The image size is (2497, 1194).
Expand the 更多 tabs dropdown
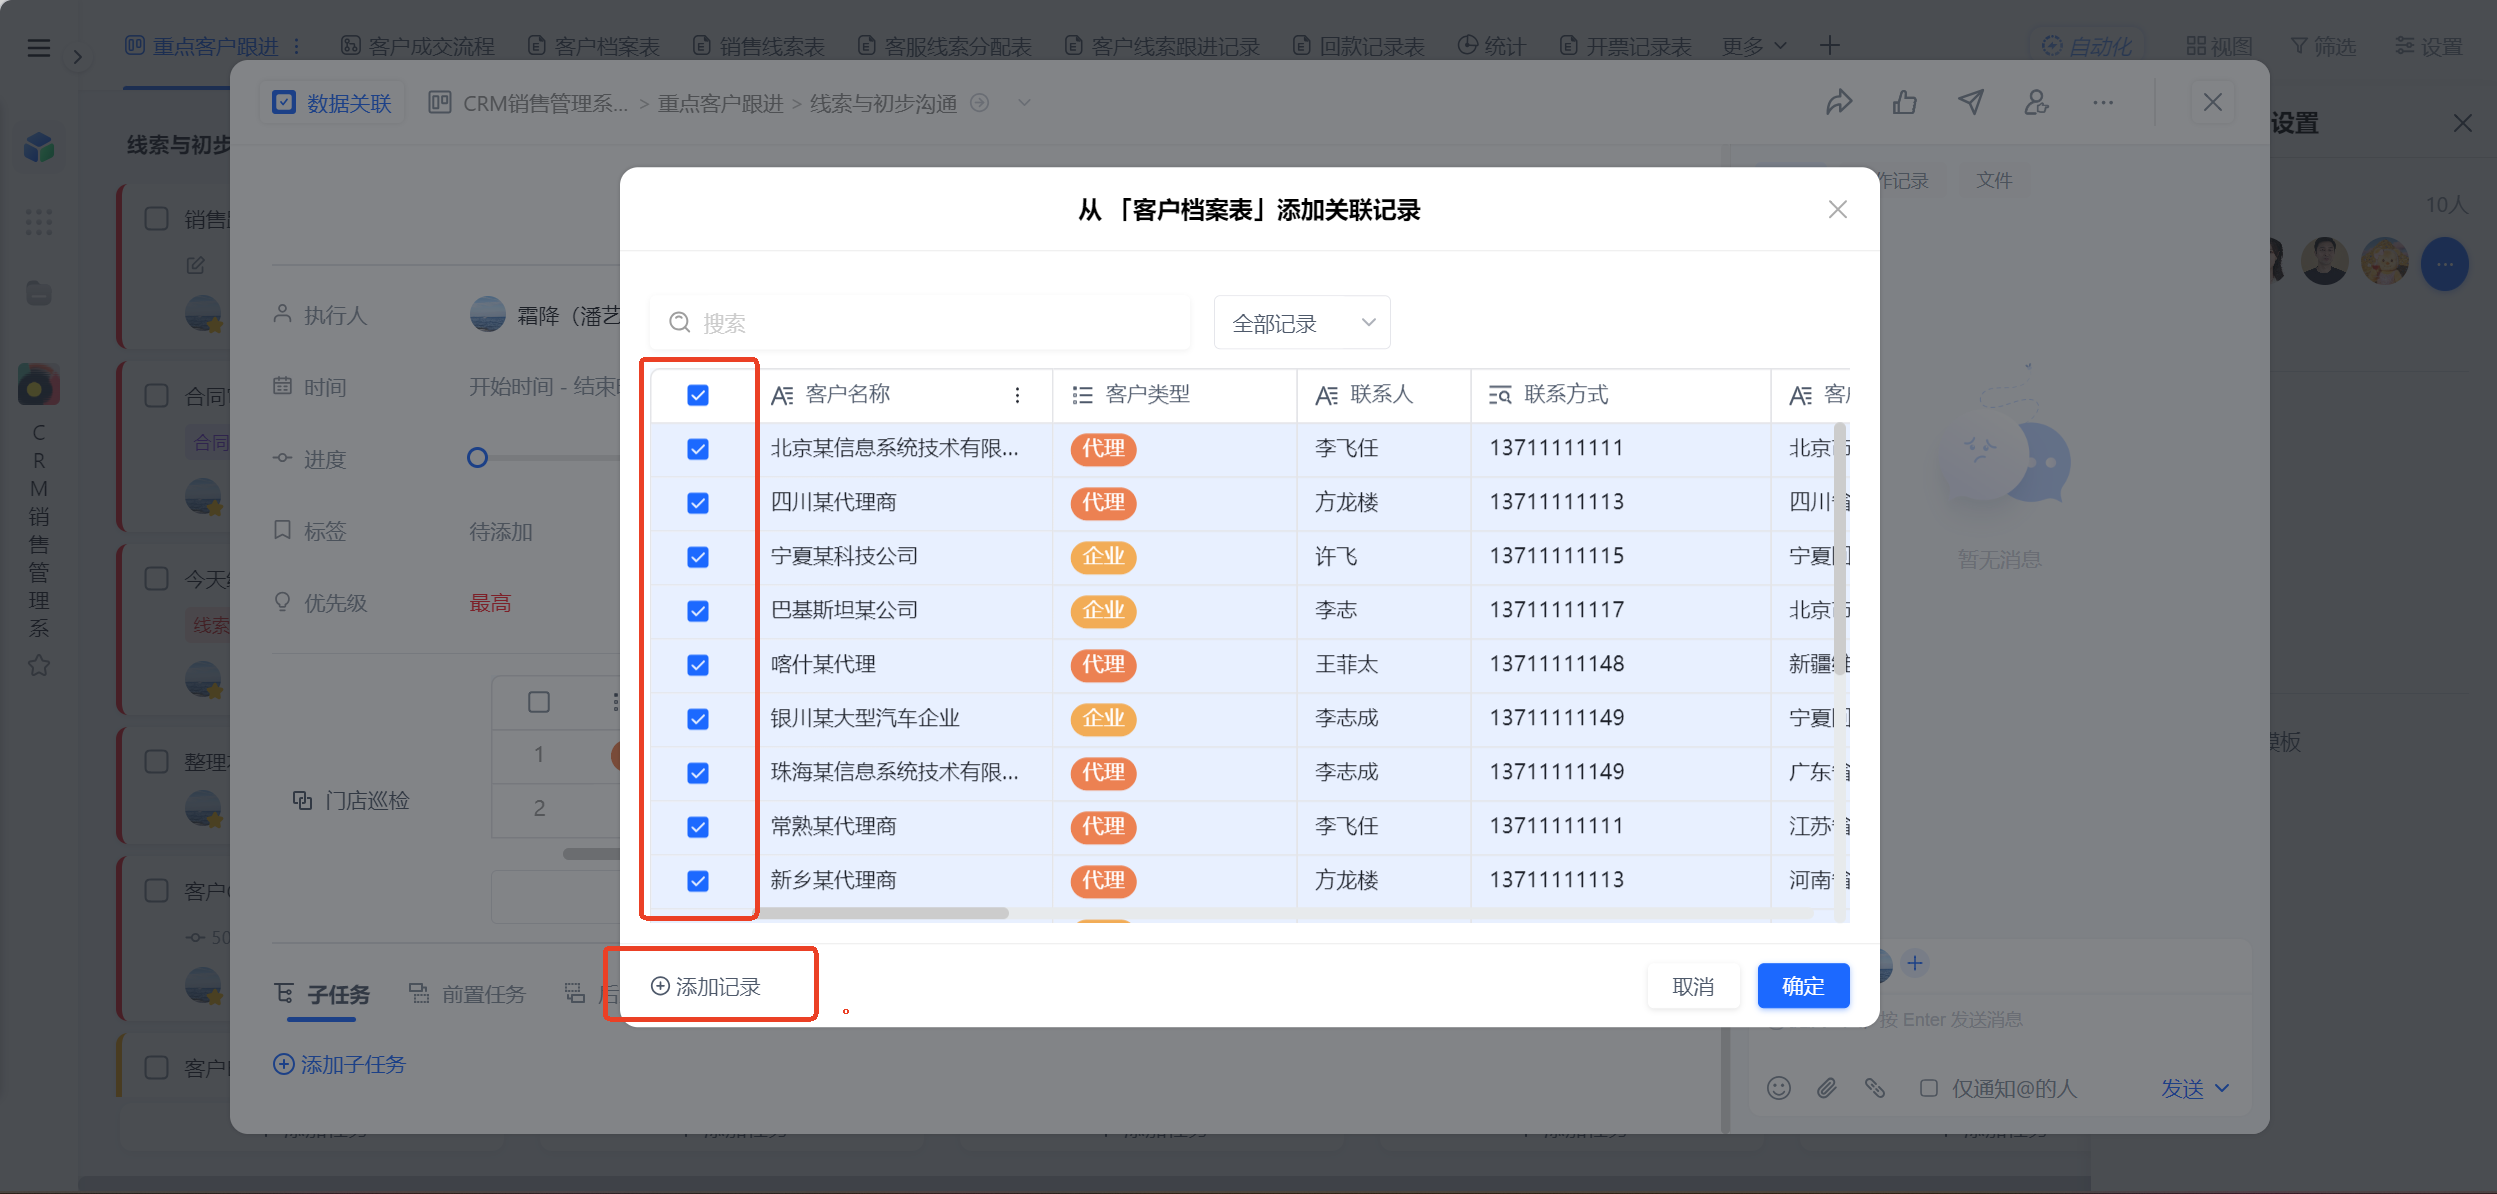[1754, 46]
